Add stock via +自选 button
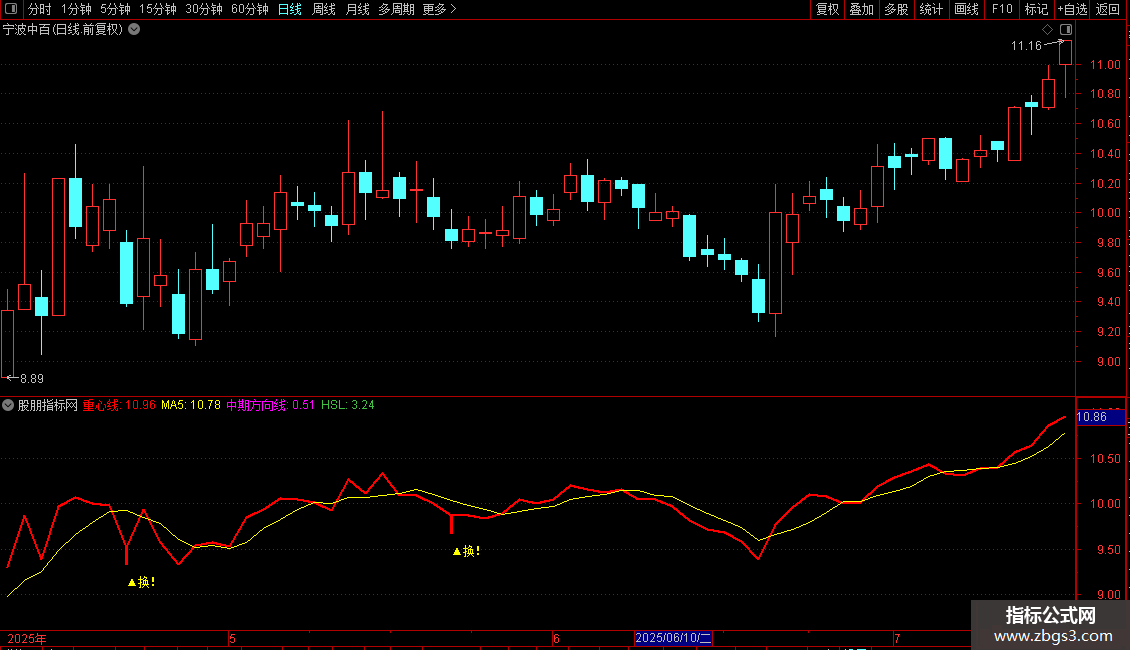 (x=1072, y=9)
